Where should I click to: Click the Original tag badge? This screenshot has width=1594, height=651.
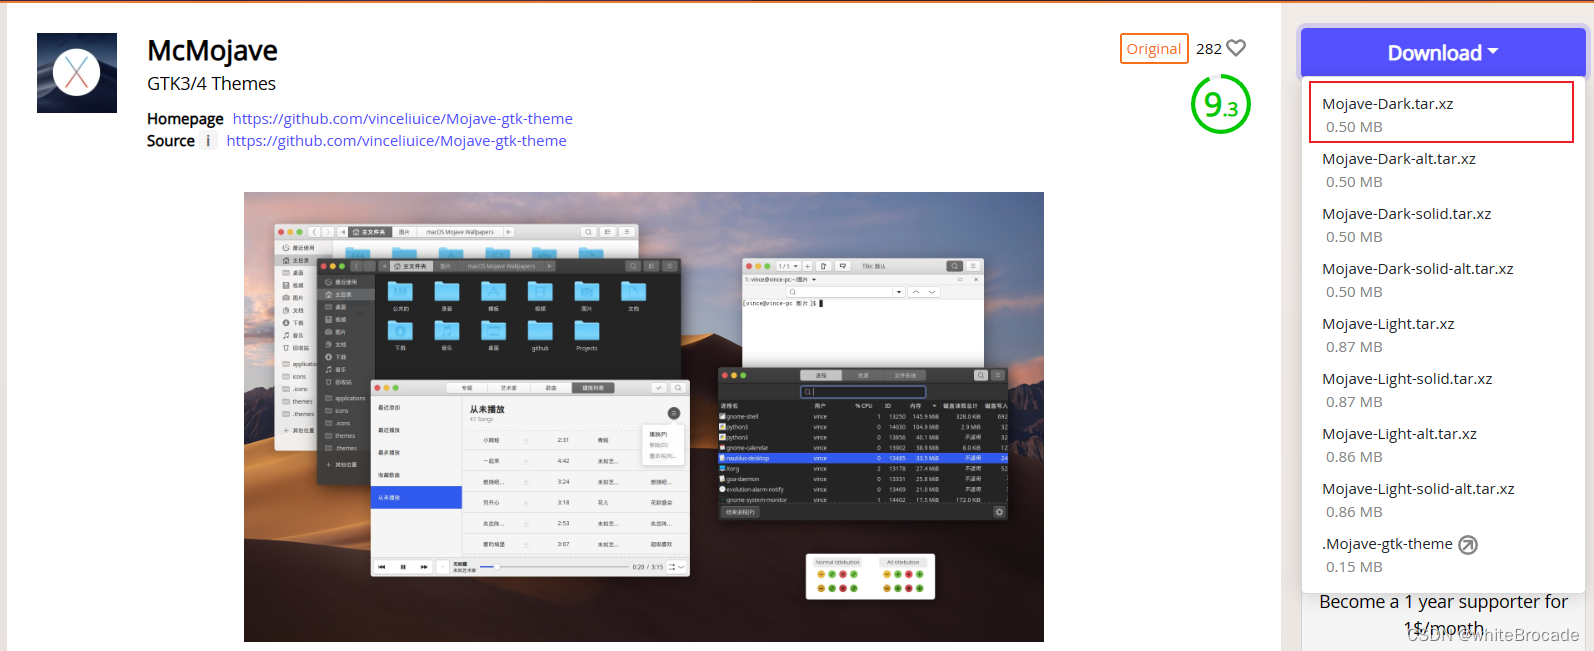click(1154, 48)
